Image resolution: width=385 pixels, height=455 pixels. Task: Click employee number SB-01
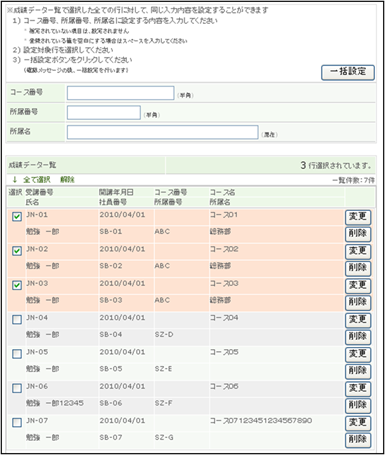(x=111, y=231)
